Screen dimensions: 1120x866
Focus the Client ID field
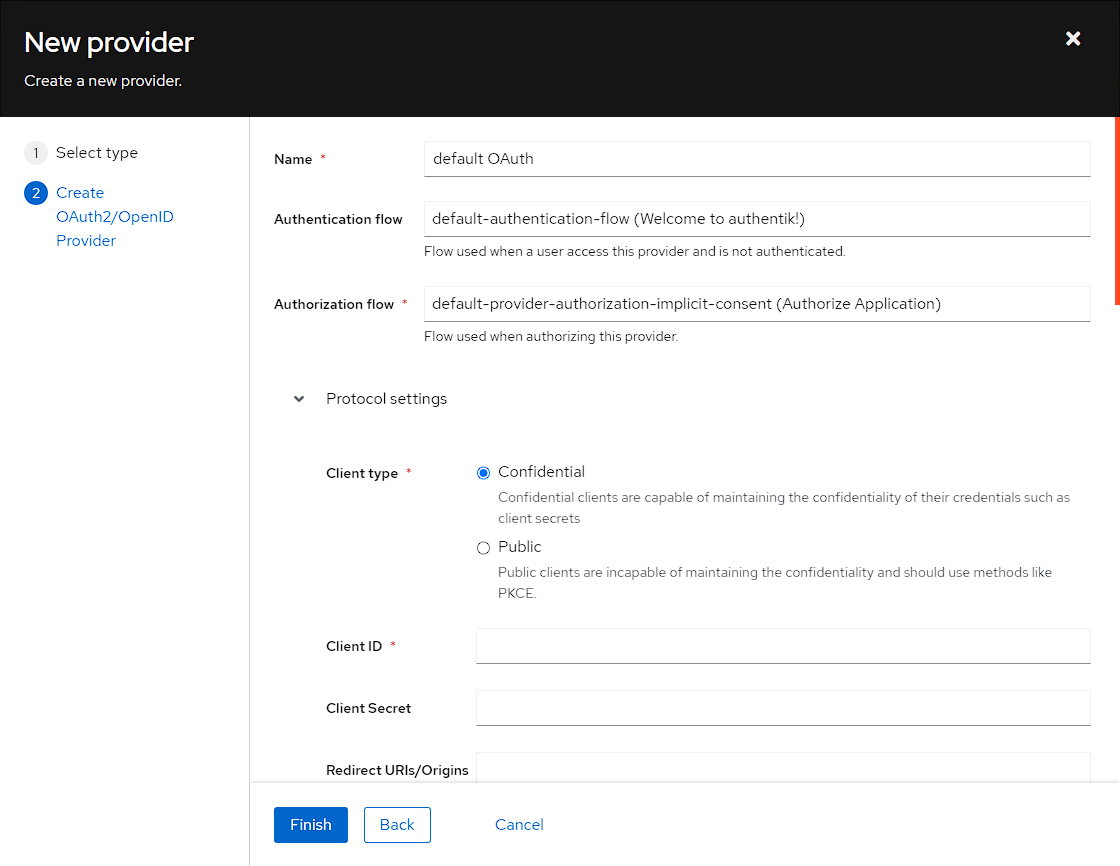click(782, 646)
